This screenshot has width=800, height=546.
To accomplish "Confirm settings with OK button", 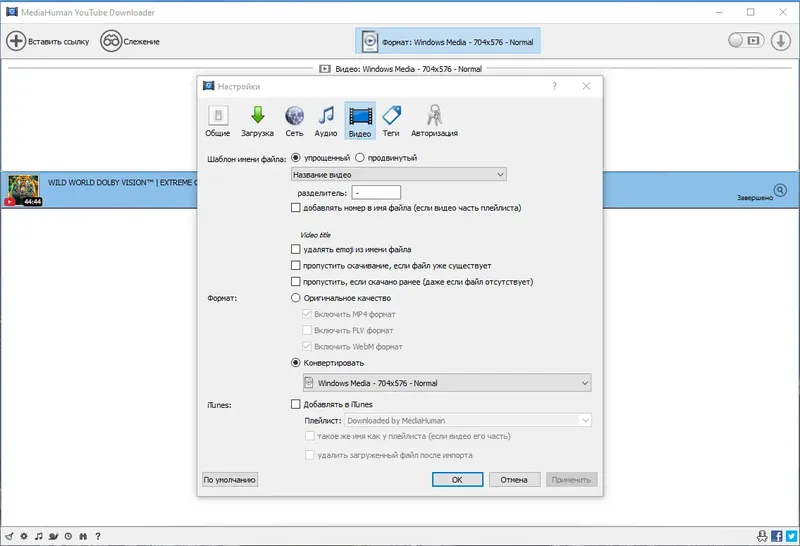I will (457, 480).
